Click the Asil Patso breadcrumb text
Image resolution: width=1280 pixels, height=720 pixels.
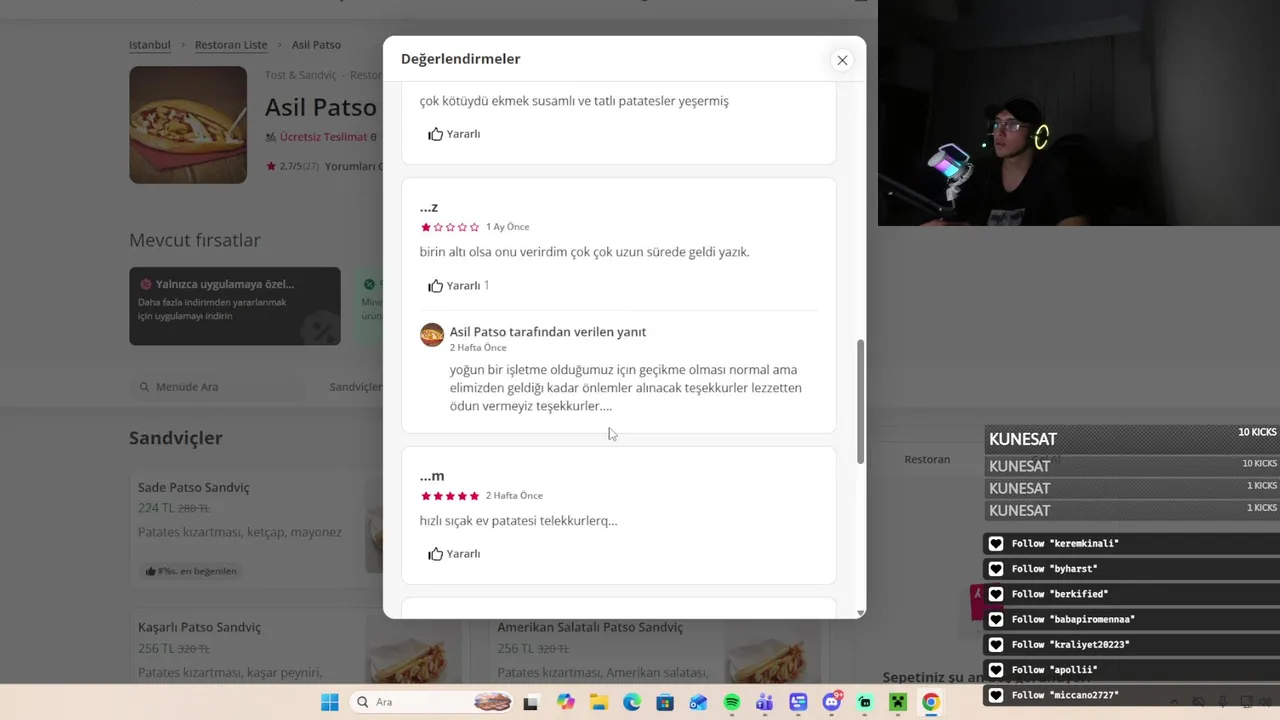pyautogui.click(x=316, y=45)
